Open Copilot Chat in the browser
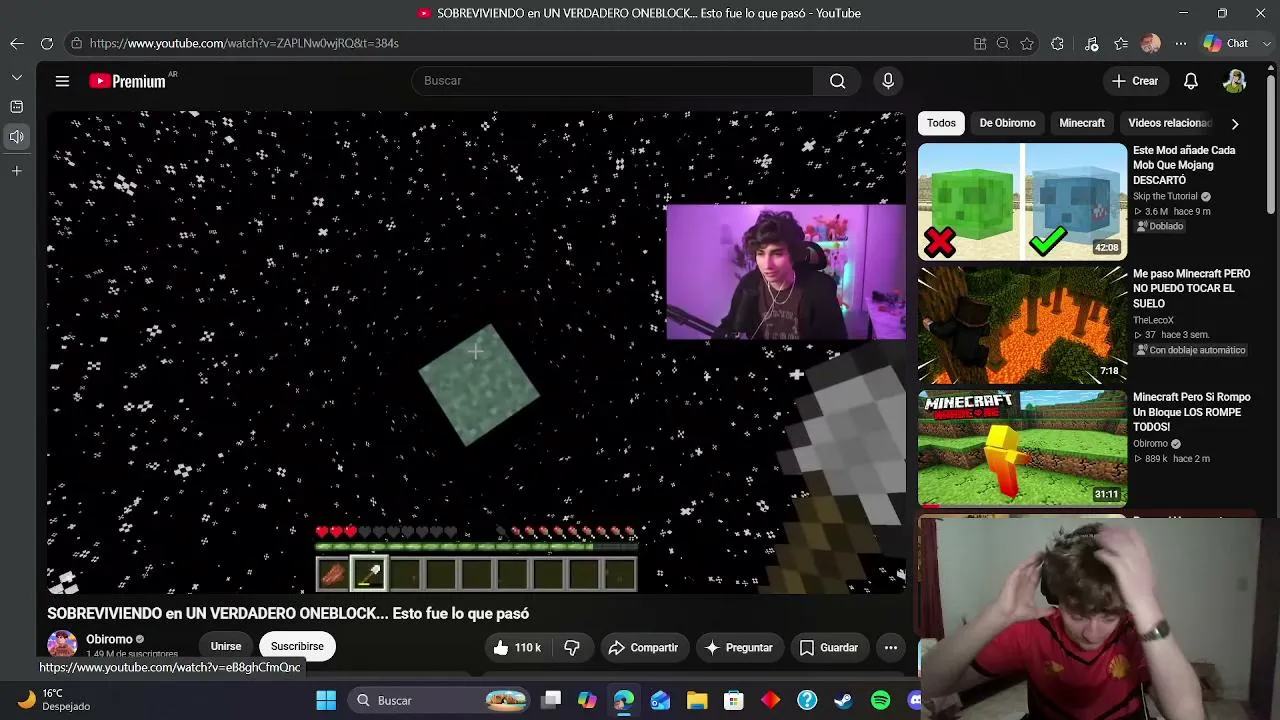 [1226, 43]
